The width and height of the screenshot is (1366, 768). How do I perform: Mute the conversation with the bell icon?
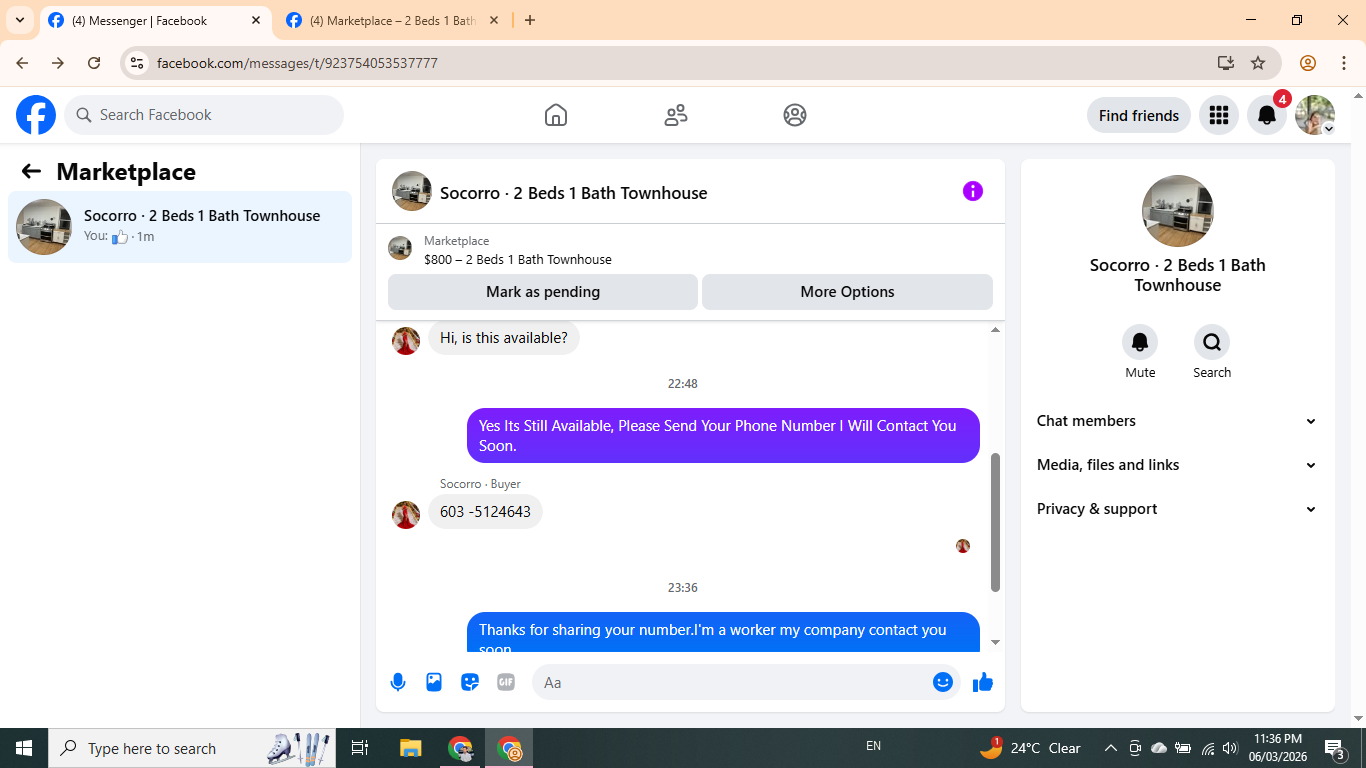click(1140, 343)
